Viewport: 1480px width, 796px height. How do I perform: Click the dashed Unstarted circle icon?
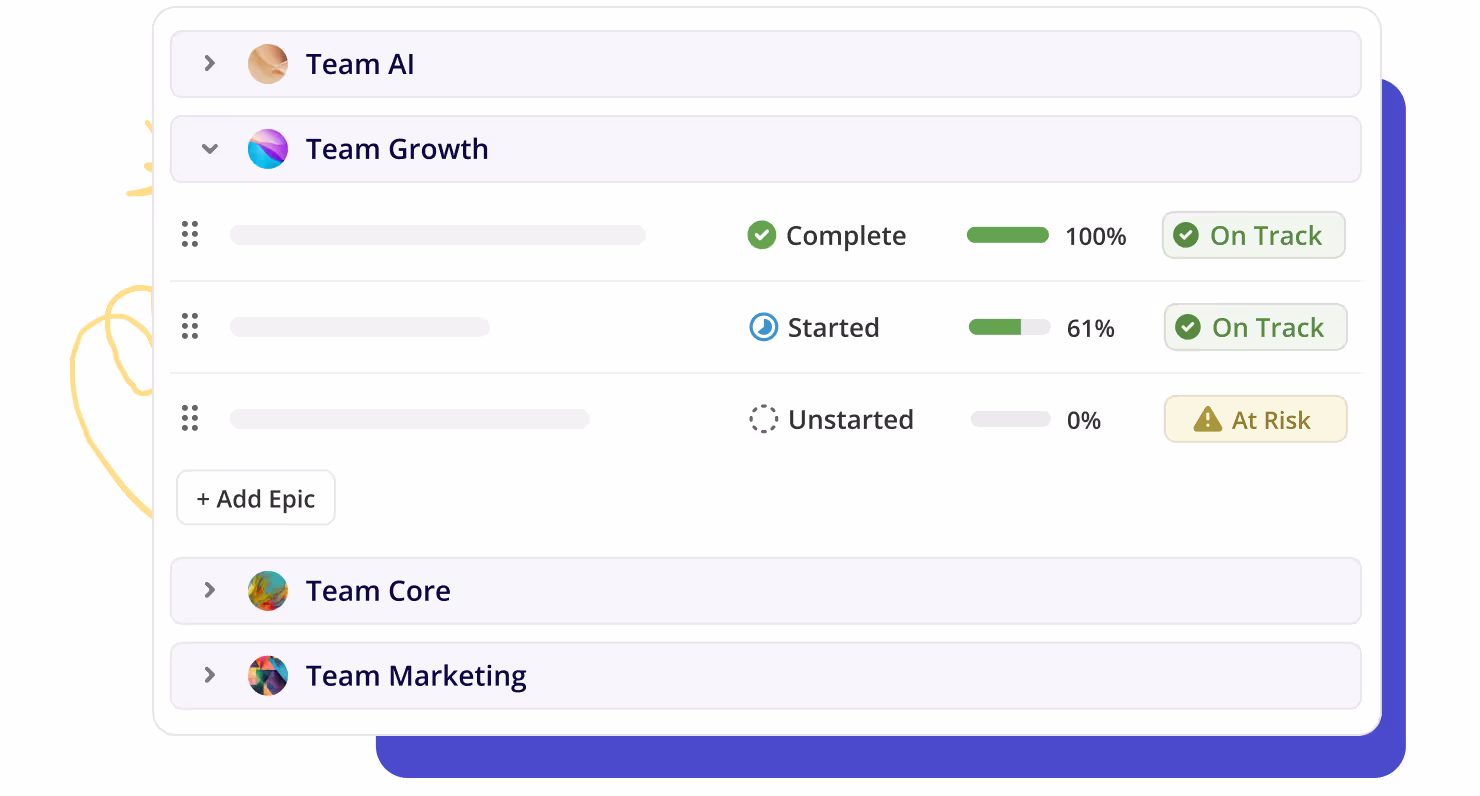(x=764, y=419)
